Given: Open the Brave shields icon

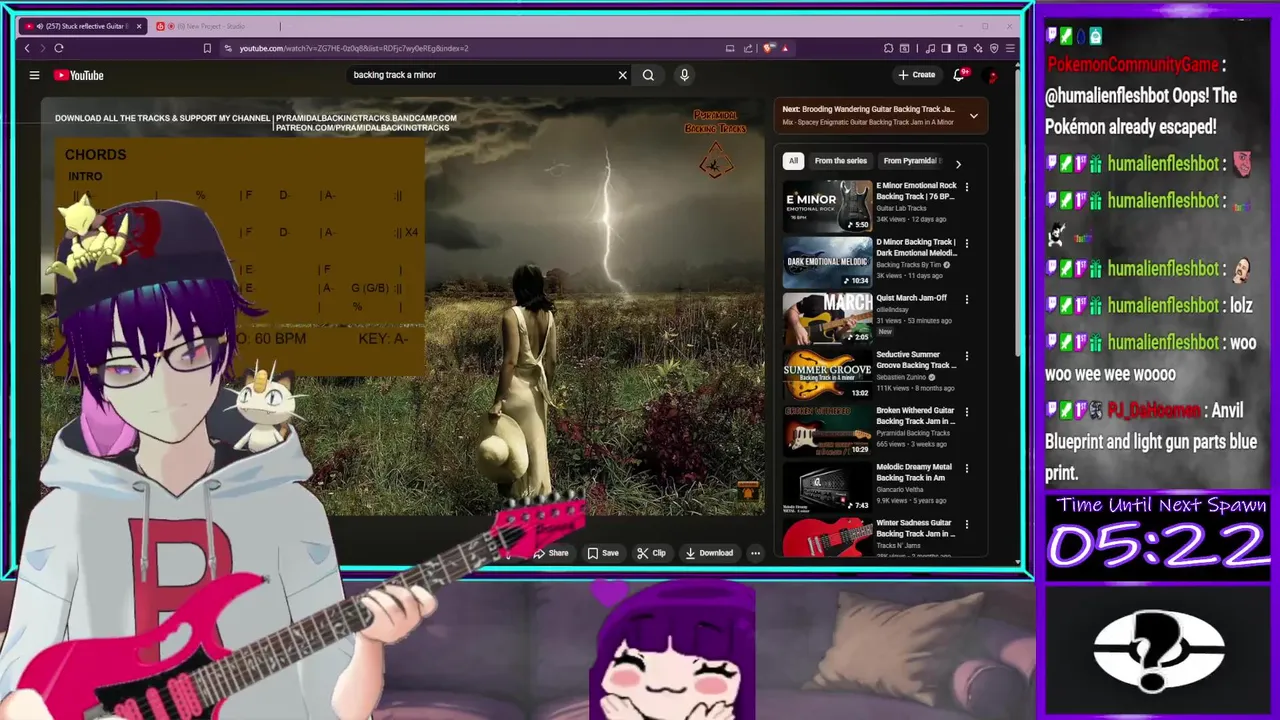Looking at the screenshot, I should tap(769, 48).
